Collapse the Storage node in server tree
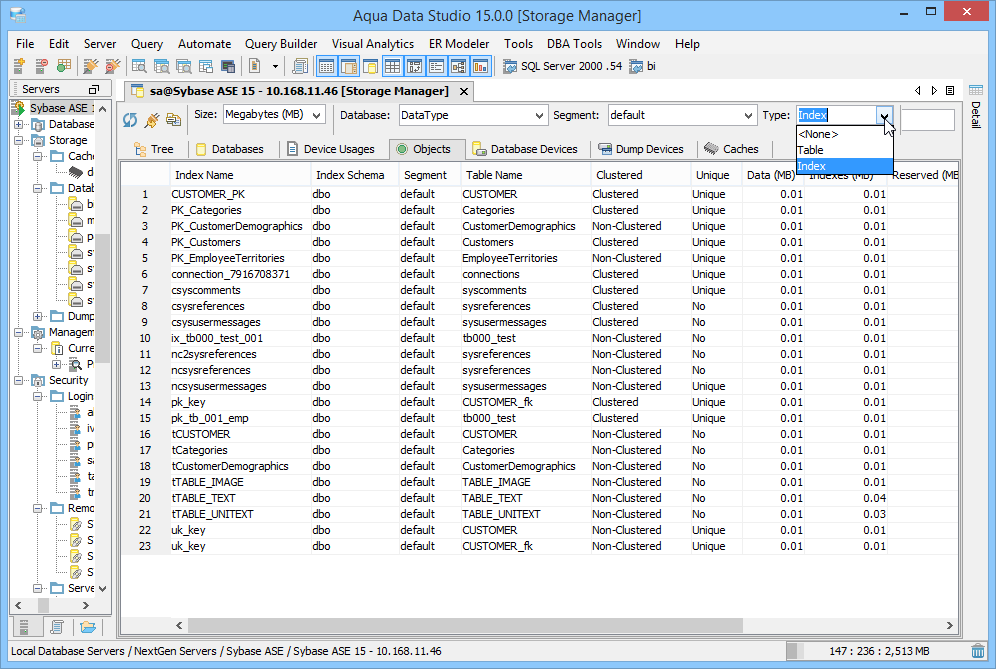996x669 pixels. (19, 140)
